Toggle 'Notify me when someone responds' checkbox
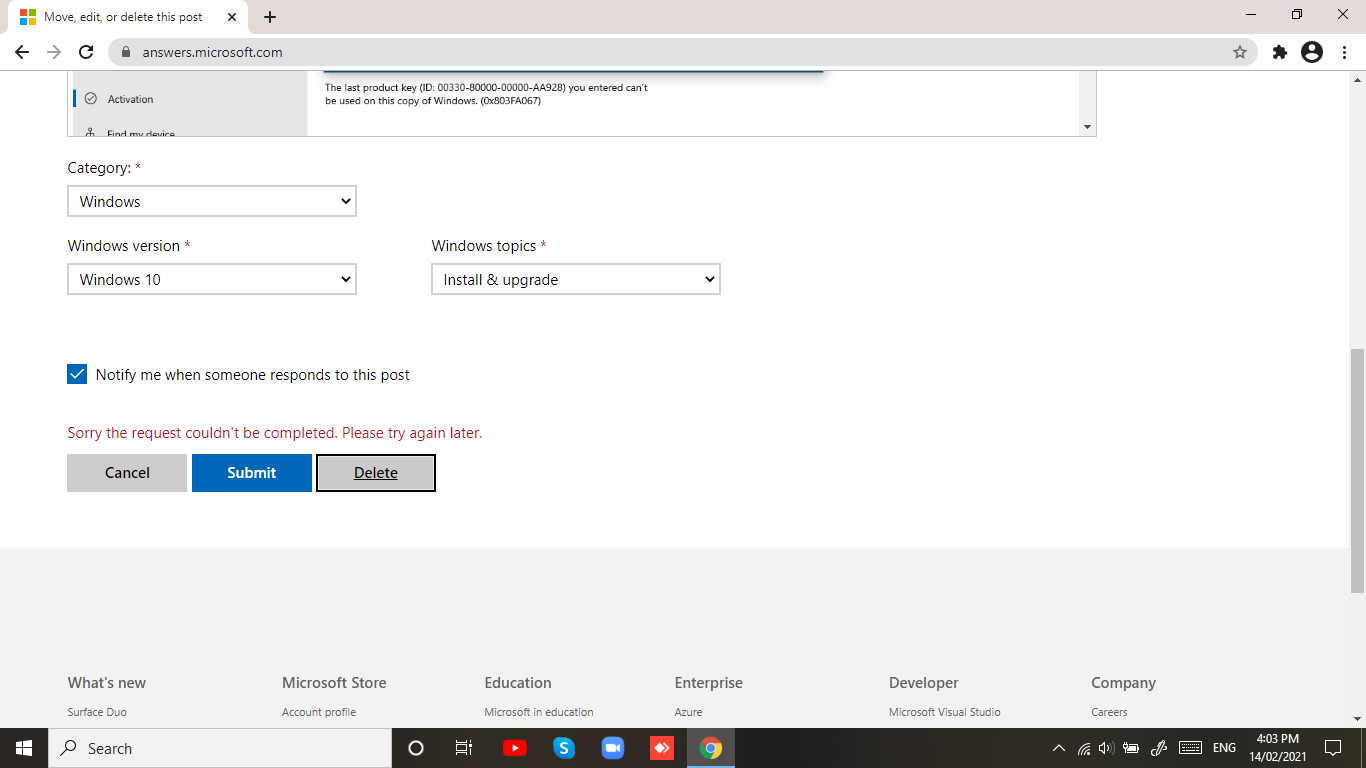Image resolution: width=1366 pixels, height=768 pixels. [x=77, y=374]
